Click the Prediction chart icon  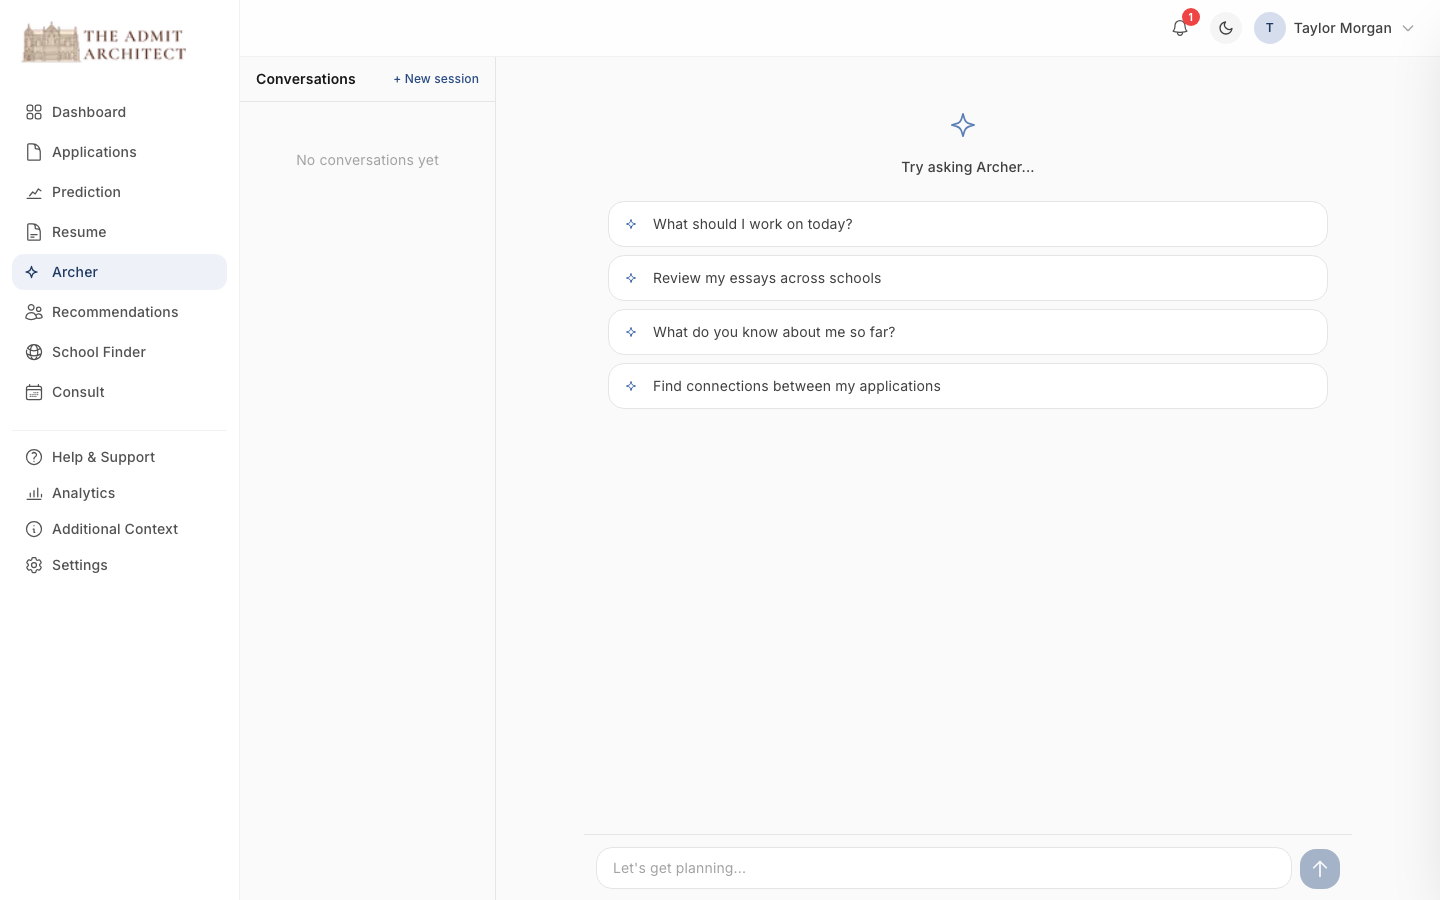(x=34, y=192)
